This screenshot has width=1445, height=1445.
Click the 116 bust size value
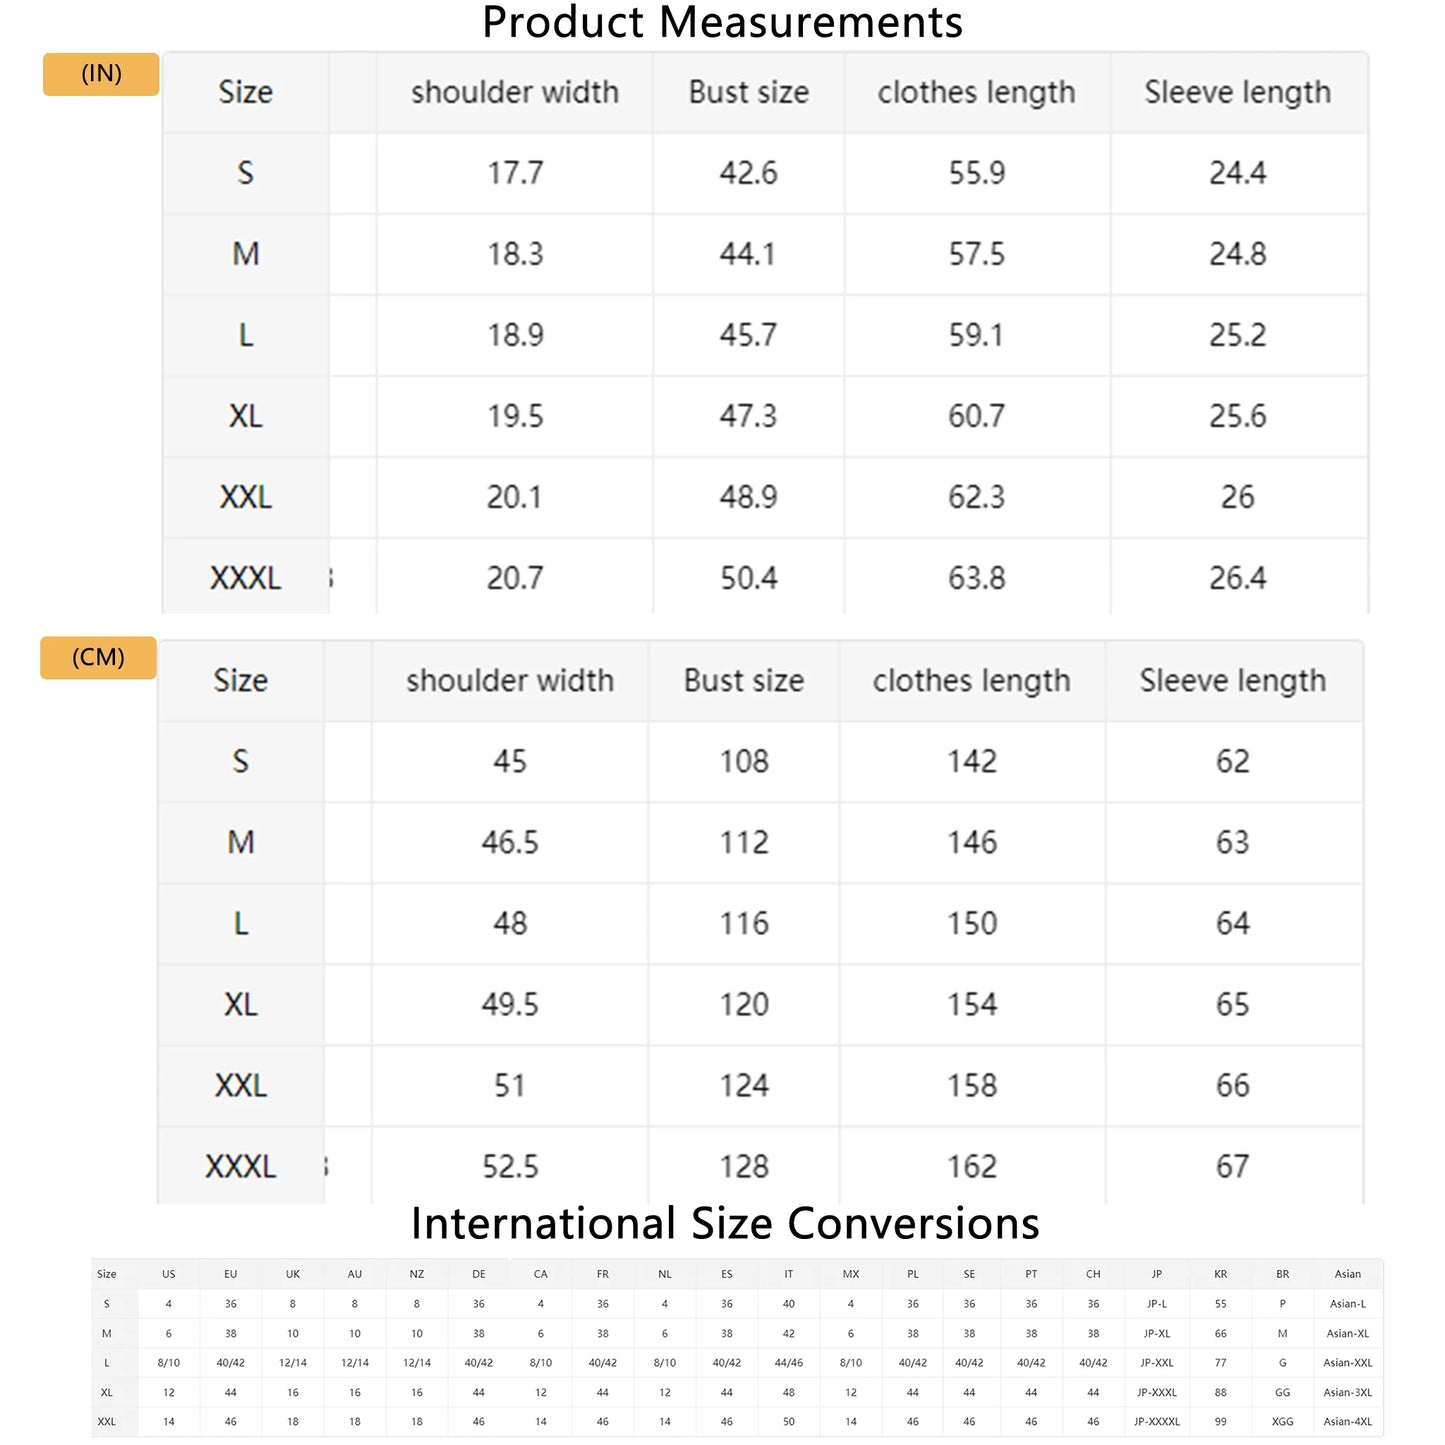pyautogui.click(x=744, y=923)
